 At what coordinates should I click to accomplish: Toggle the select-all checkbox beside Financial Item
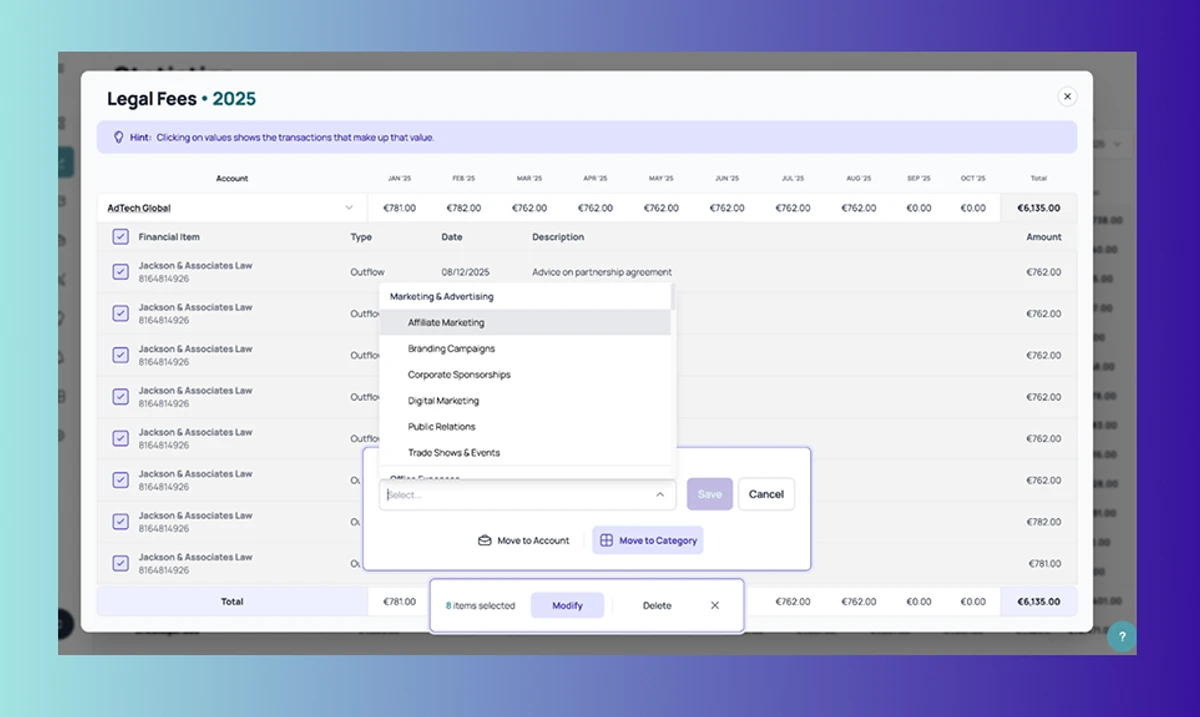tap(121, 237)
